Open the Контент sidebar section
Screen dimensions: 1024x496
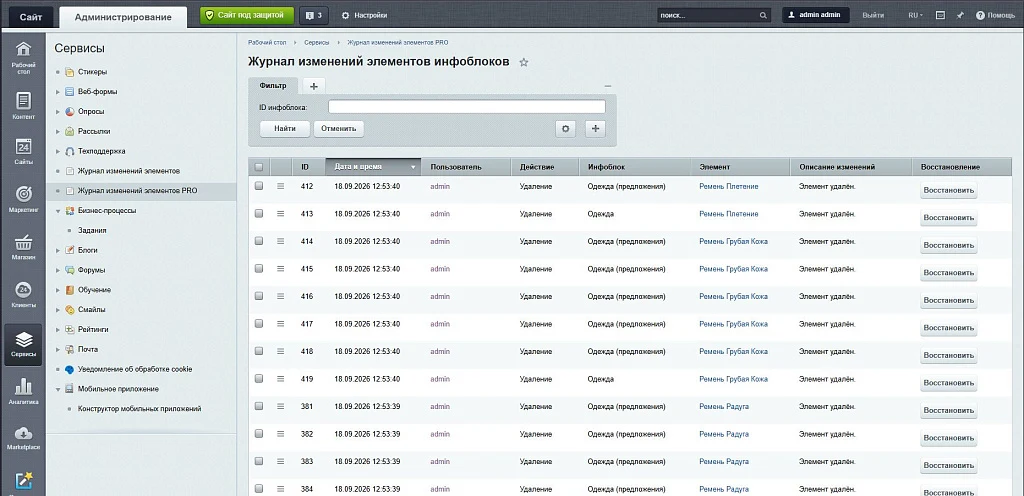click(23, 106)
